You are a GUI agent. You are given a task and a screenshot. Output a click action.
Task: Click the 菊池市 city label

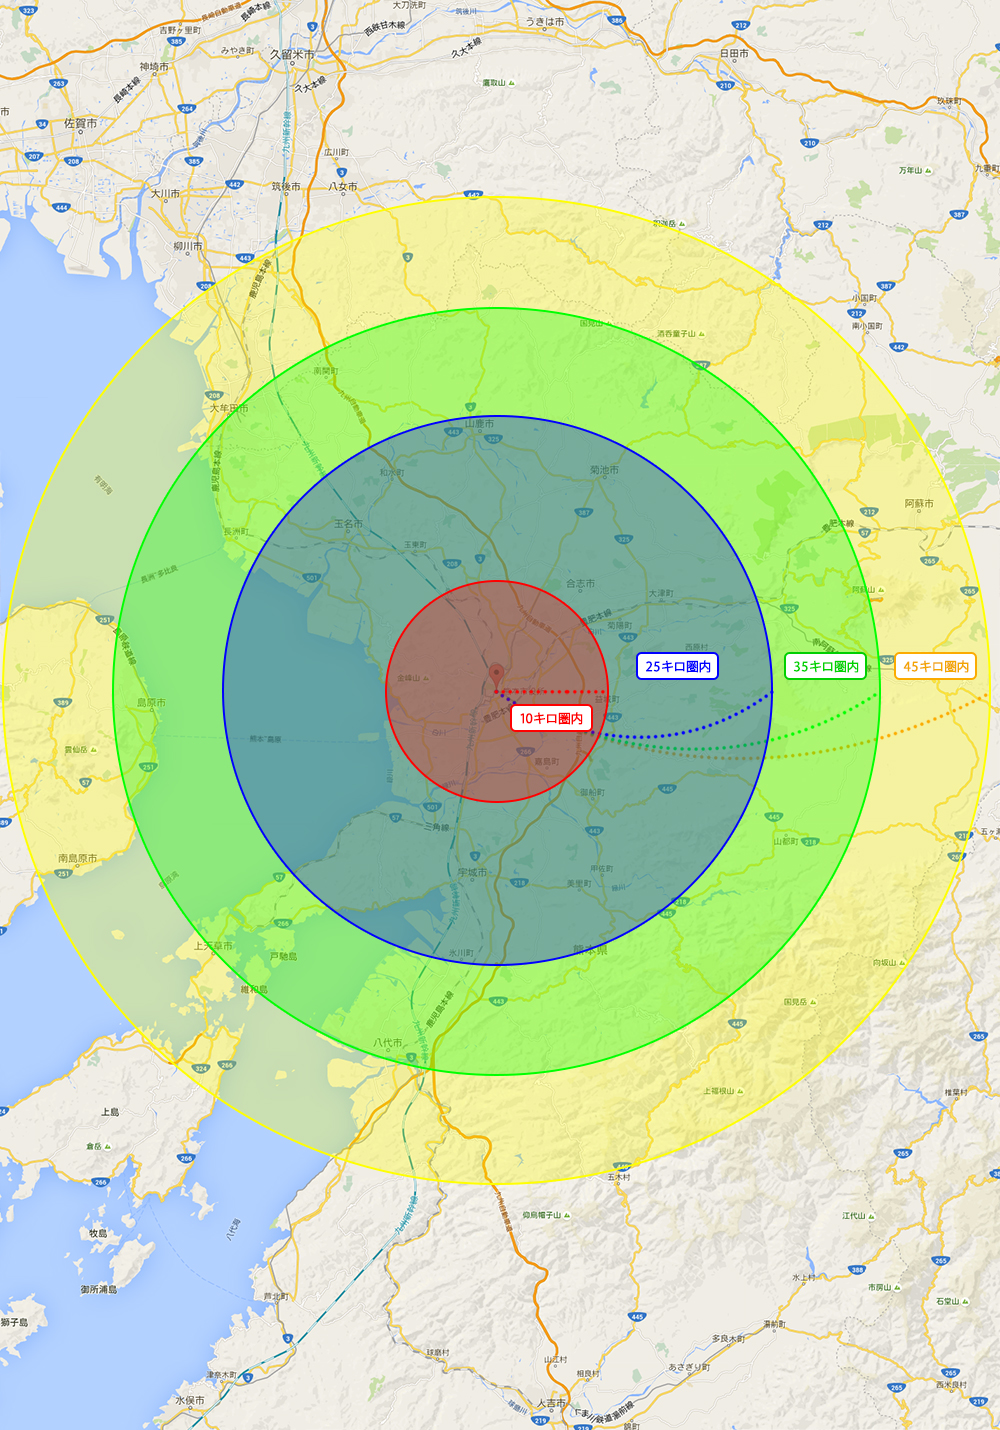pos(604,469)
